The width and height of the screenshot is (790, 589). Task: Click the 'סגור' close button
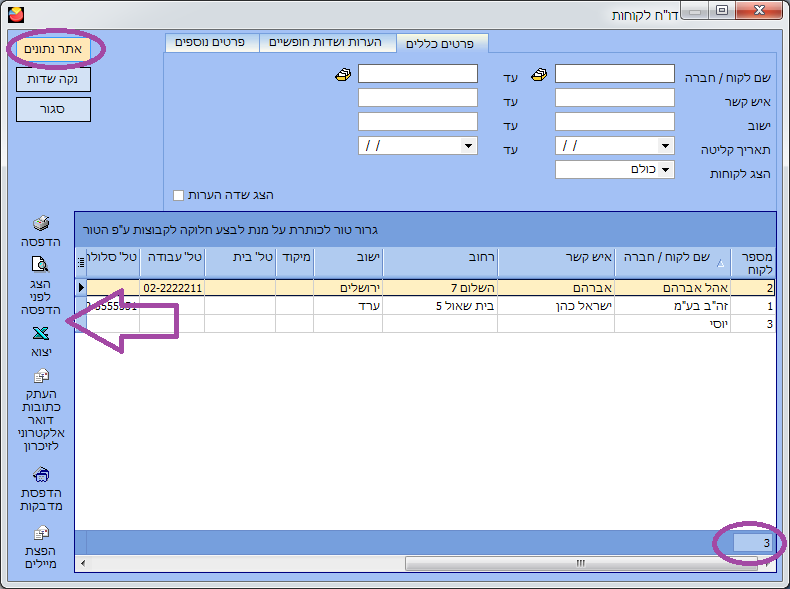point(53,109)
